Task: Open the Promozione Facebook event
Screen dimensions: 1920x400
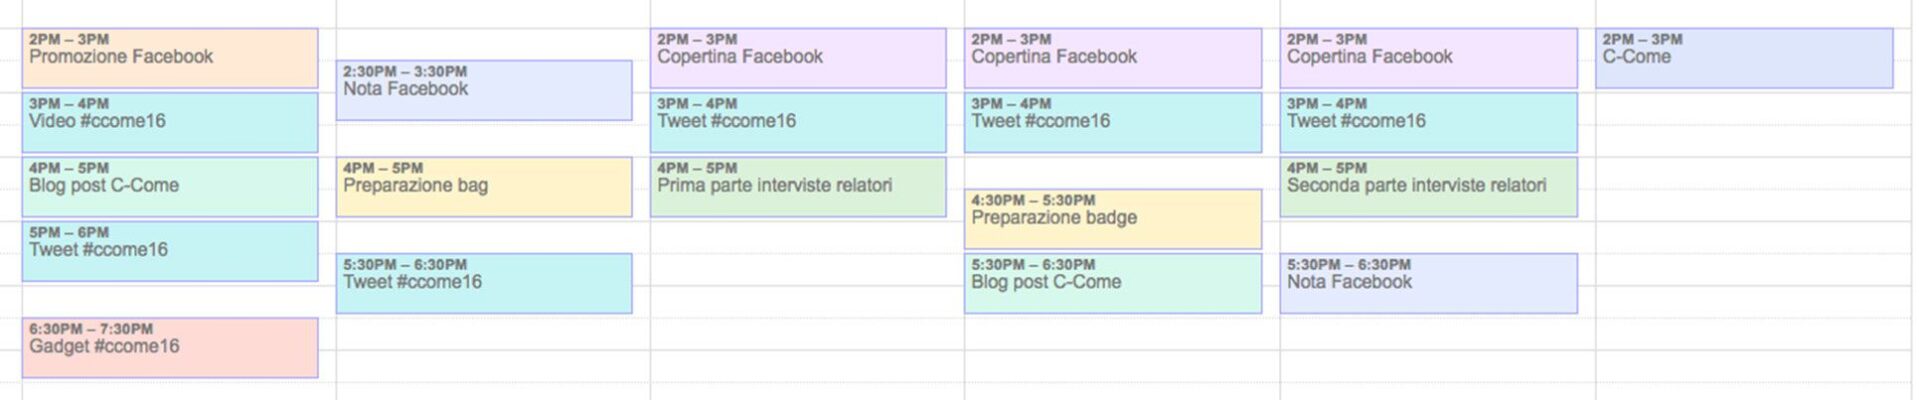Action: (x=170, y=58)
